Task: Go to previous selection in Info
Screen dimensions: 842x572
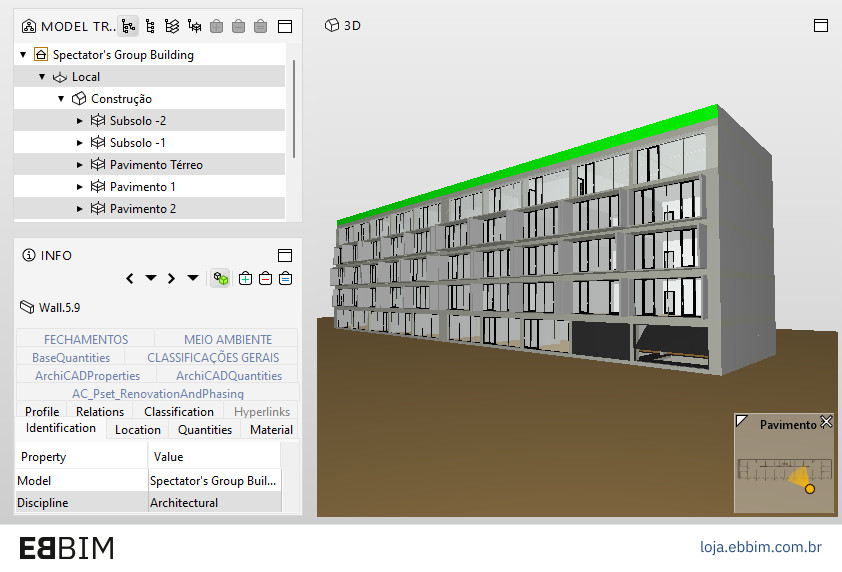Action: [129, 278]
